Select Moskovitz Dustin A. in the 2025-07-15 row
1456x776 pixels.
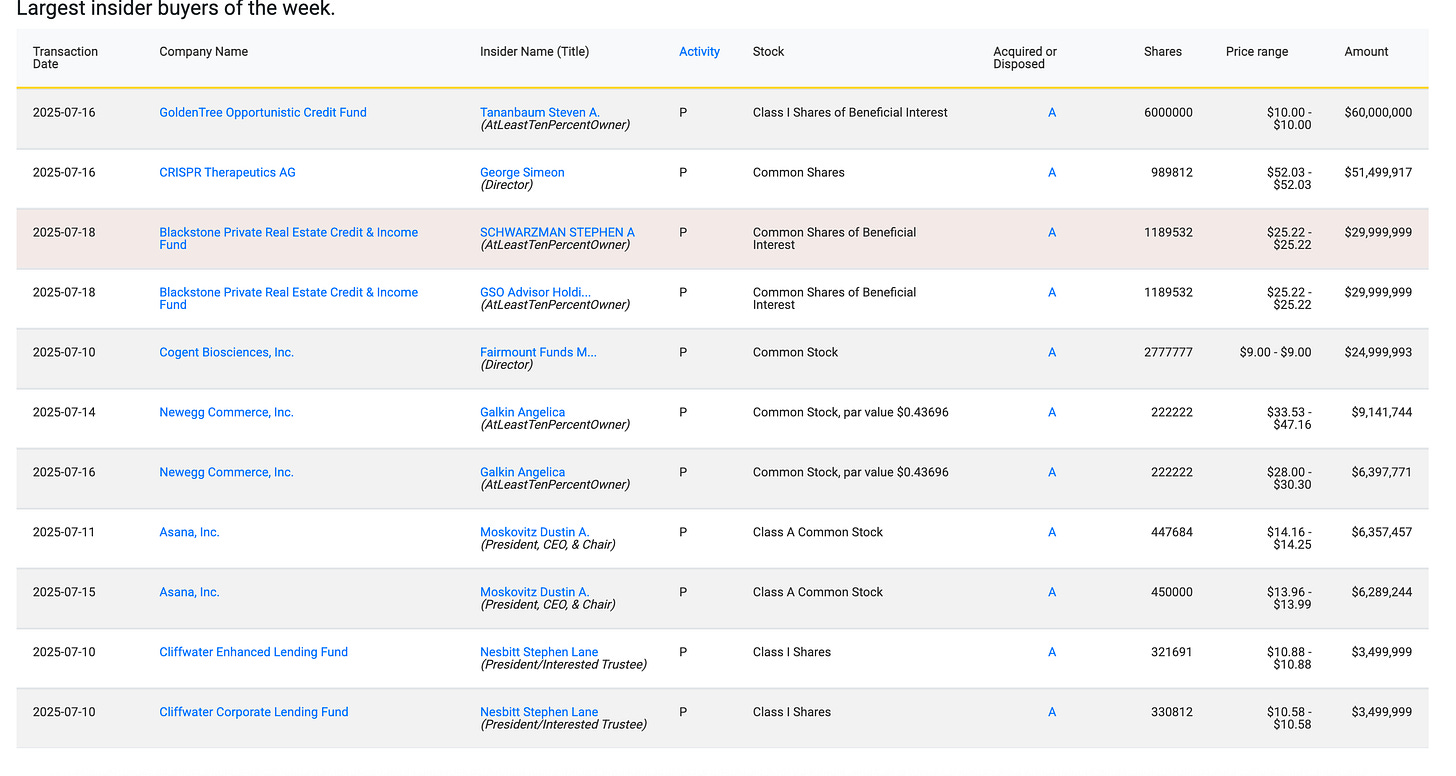click(x=535, y=593)
